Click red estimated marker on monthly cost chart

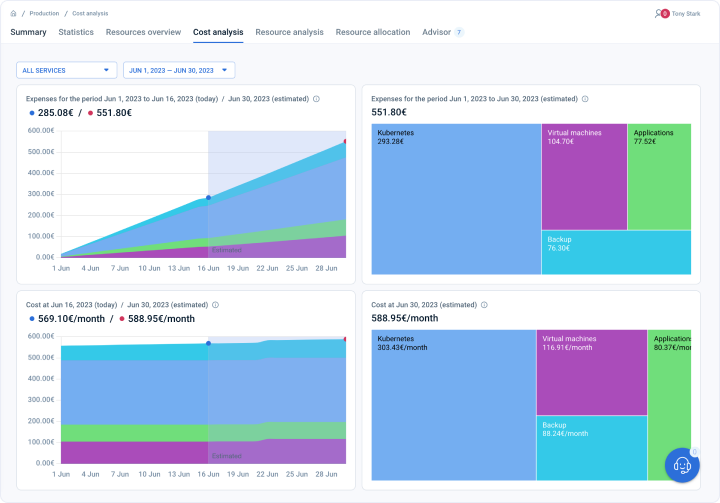tap(345, 339)
